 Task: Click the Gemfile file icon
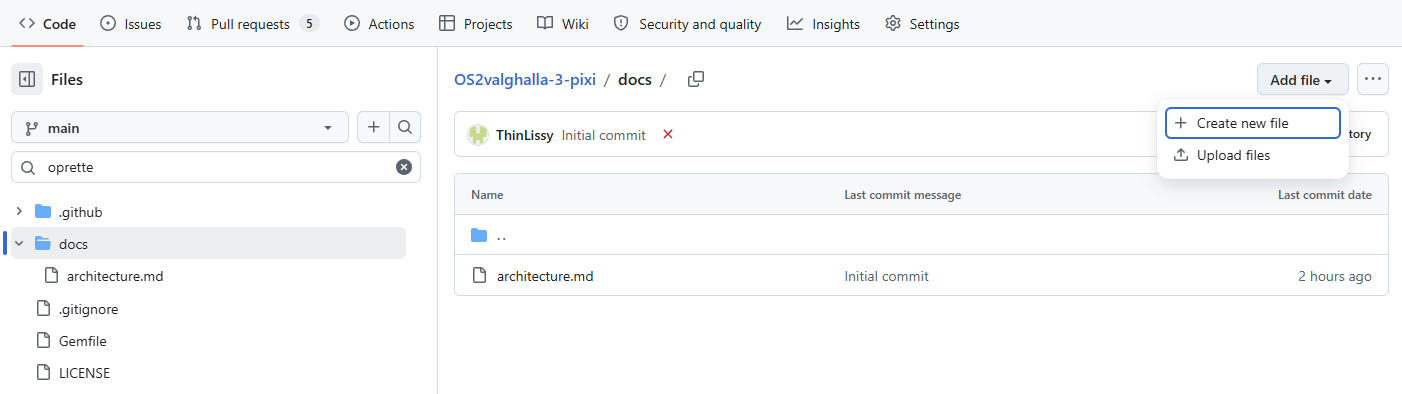point(43,341)
